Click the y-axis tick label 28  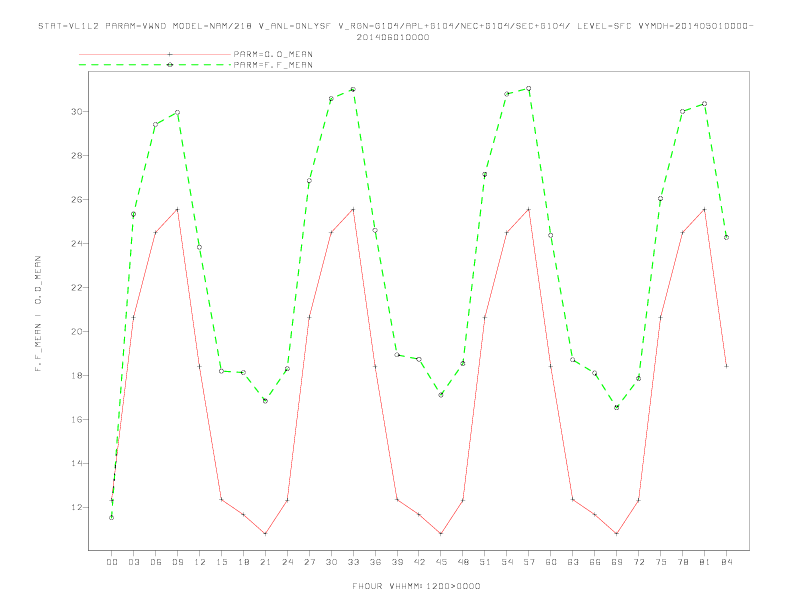coord(76,156)
